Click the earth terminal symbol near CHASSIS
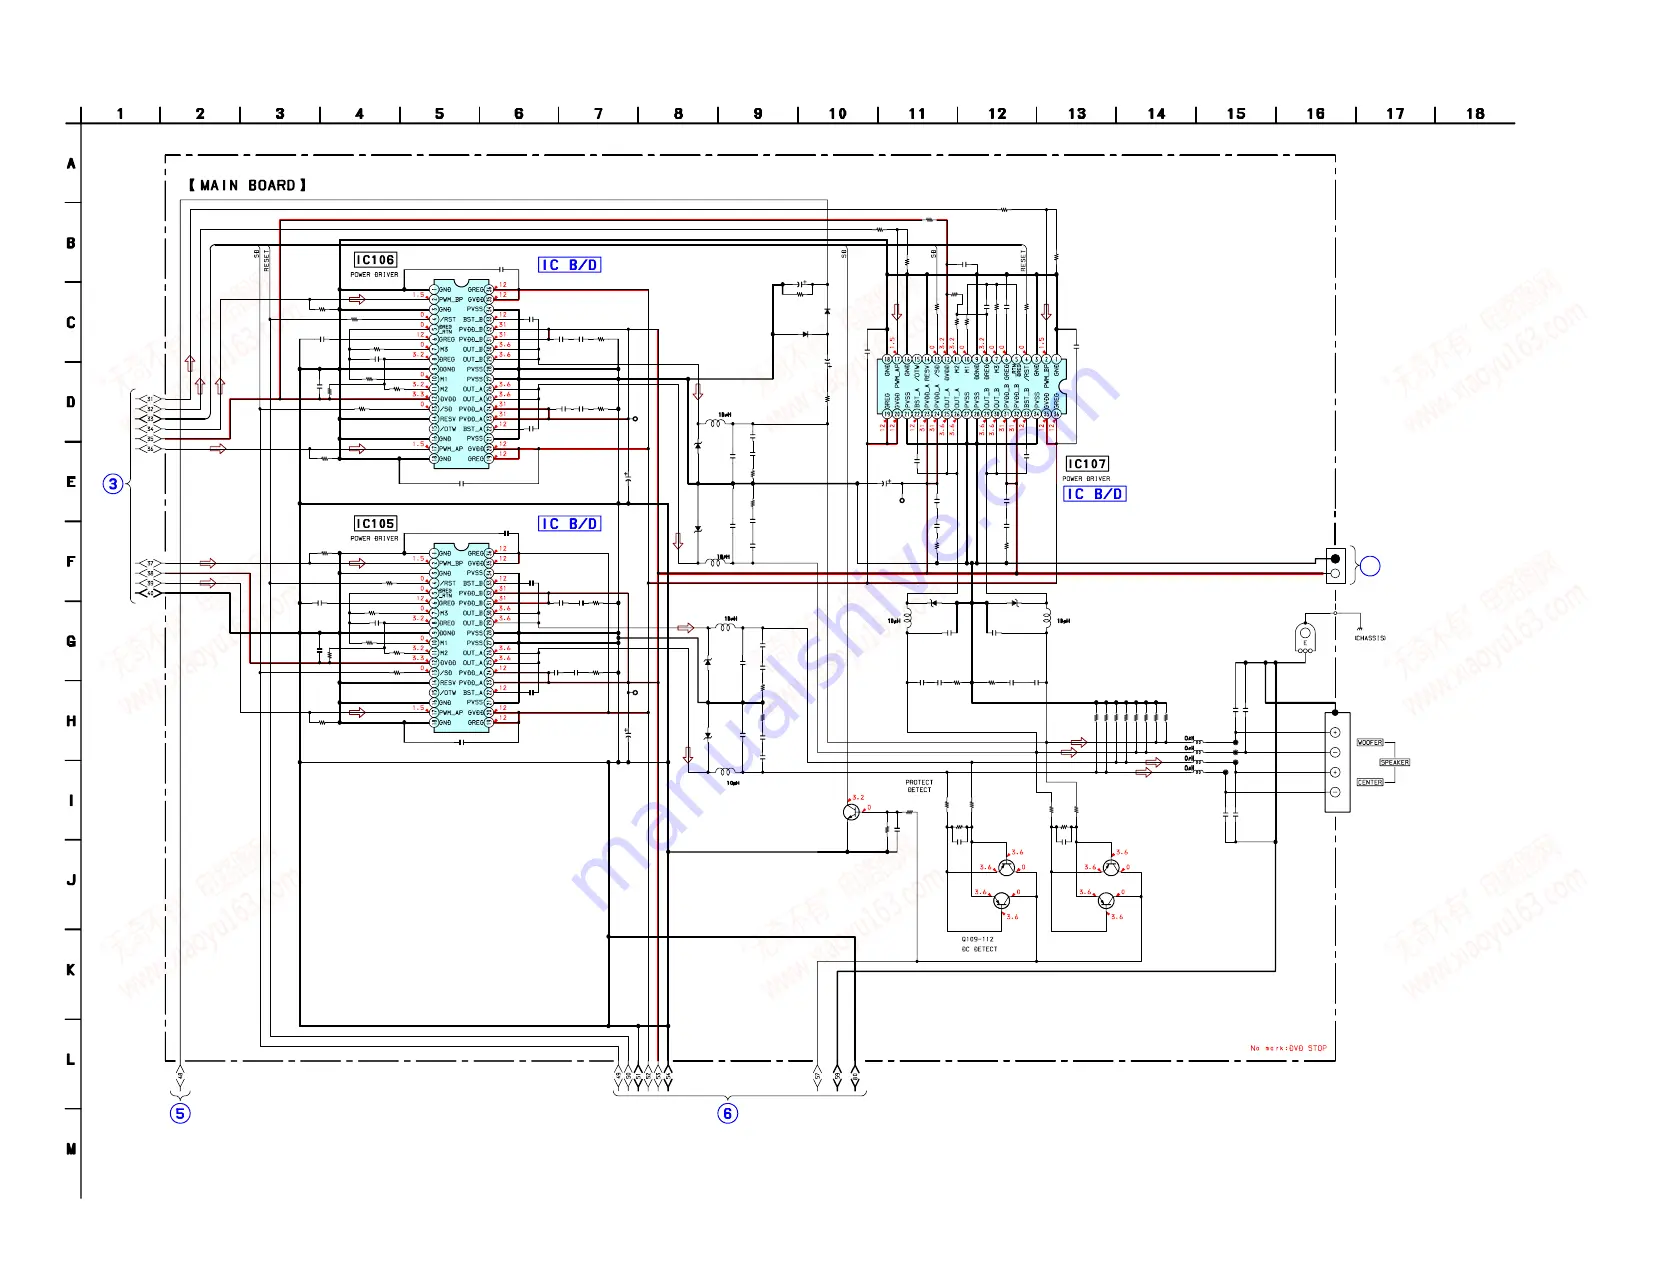1680x1263 pixels. 1304,636
